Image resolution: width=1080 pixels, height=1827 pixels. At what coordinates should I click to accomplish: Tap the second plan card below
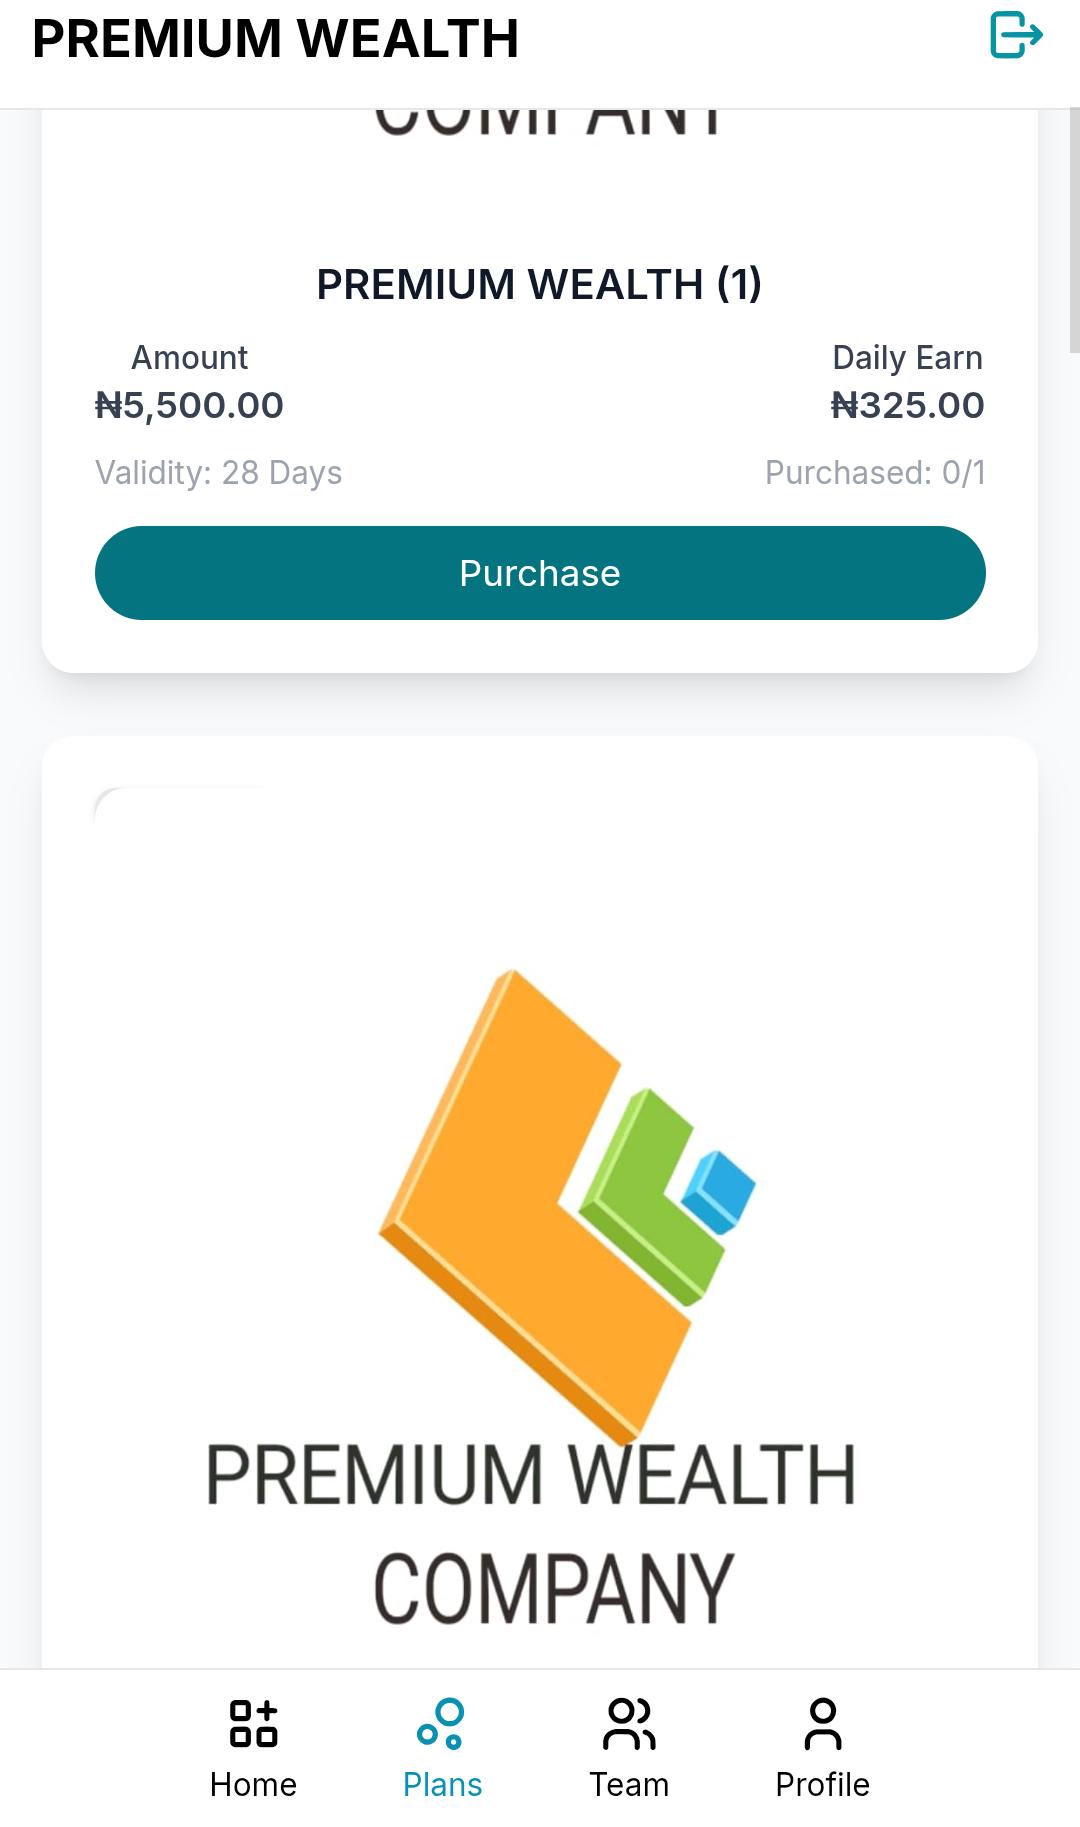pos(540,1200)
